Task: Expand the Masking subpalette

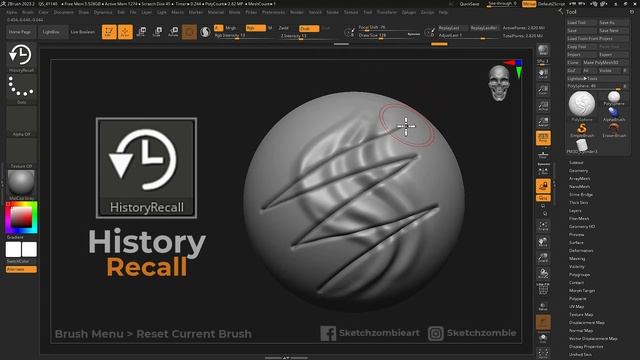Action: pyautogui.click(x=577, y=258)
